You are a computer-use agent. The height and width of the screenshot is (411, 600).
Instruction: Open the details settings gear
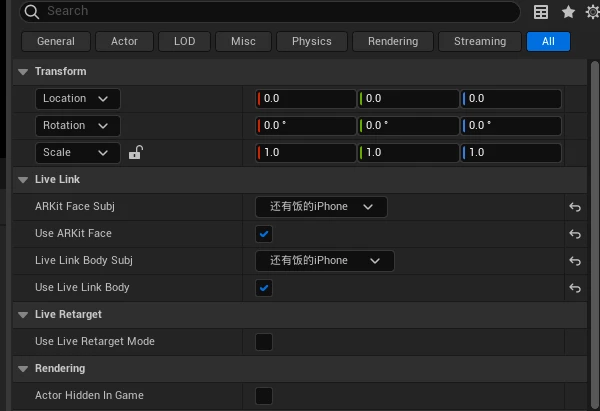[x=593, y=12]
